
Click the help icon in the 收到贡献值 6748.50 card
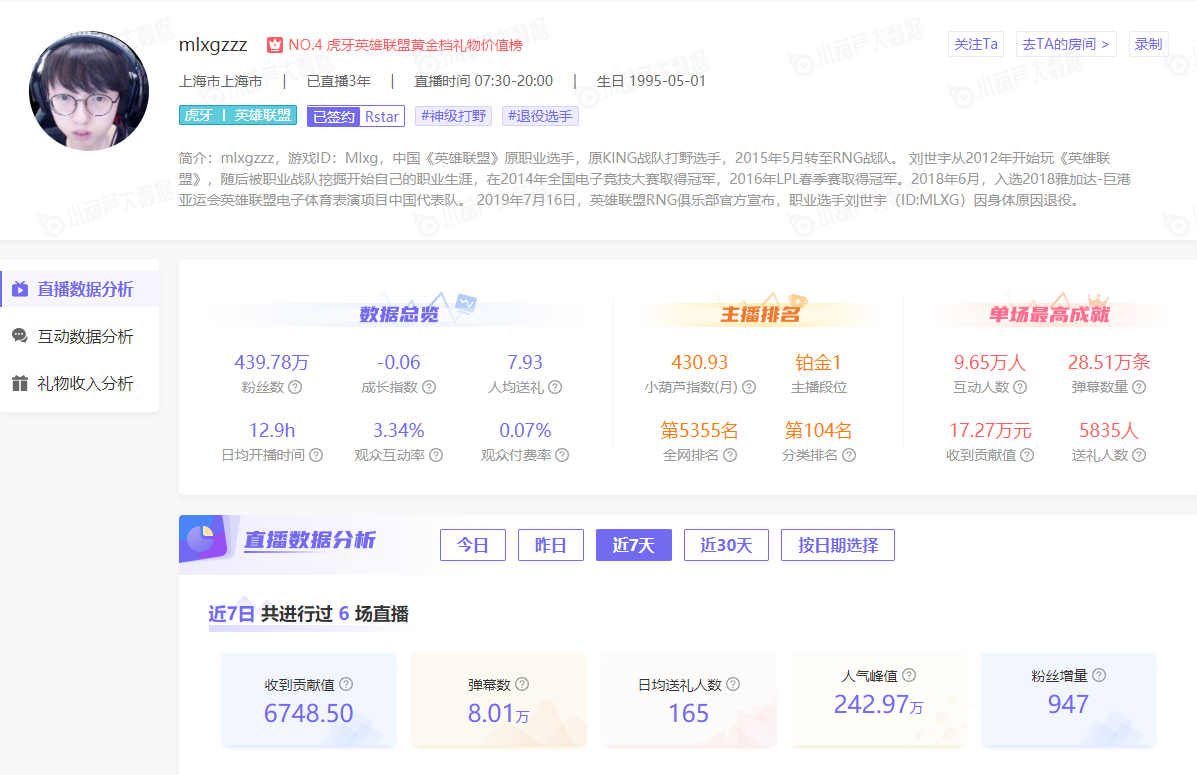point(346,684)
